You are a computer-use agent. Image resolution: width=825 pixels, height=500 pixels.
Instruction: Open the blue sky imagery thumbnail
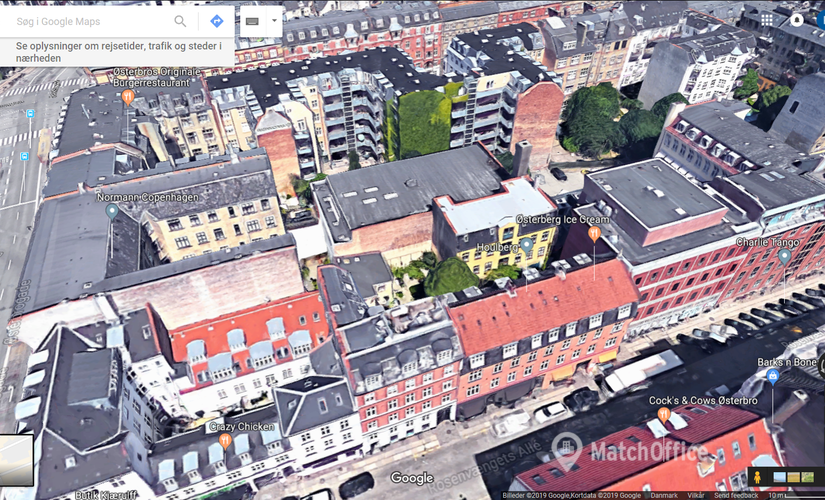click(x=779, y=477)
